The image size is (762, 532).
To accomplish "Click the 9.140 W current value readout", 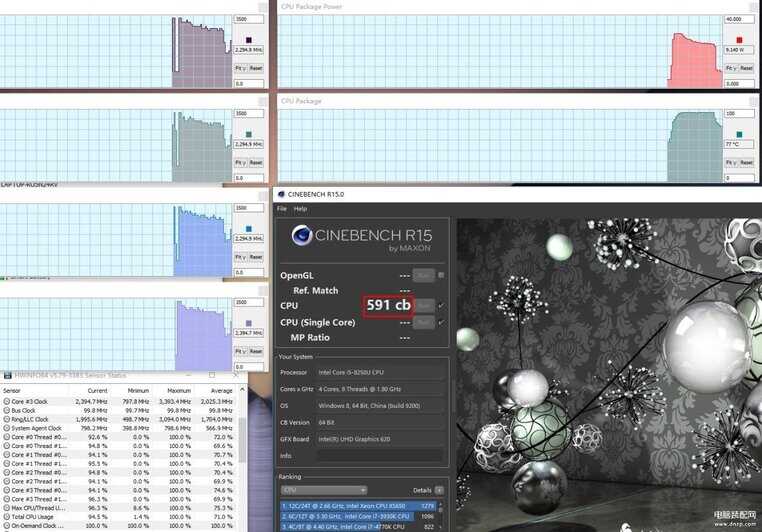I will [739, 50].
